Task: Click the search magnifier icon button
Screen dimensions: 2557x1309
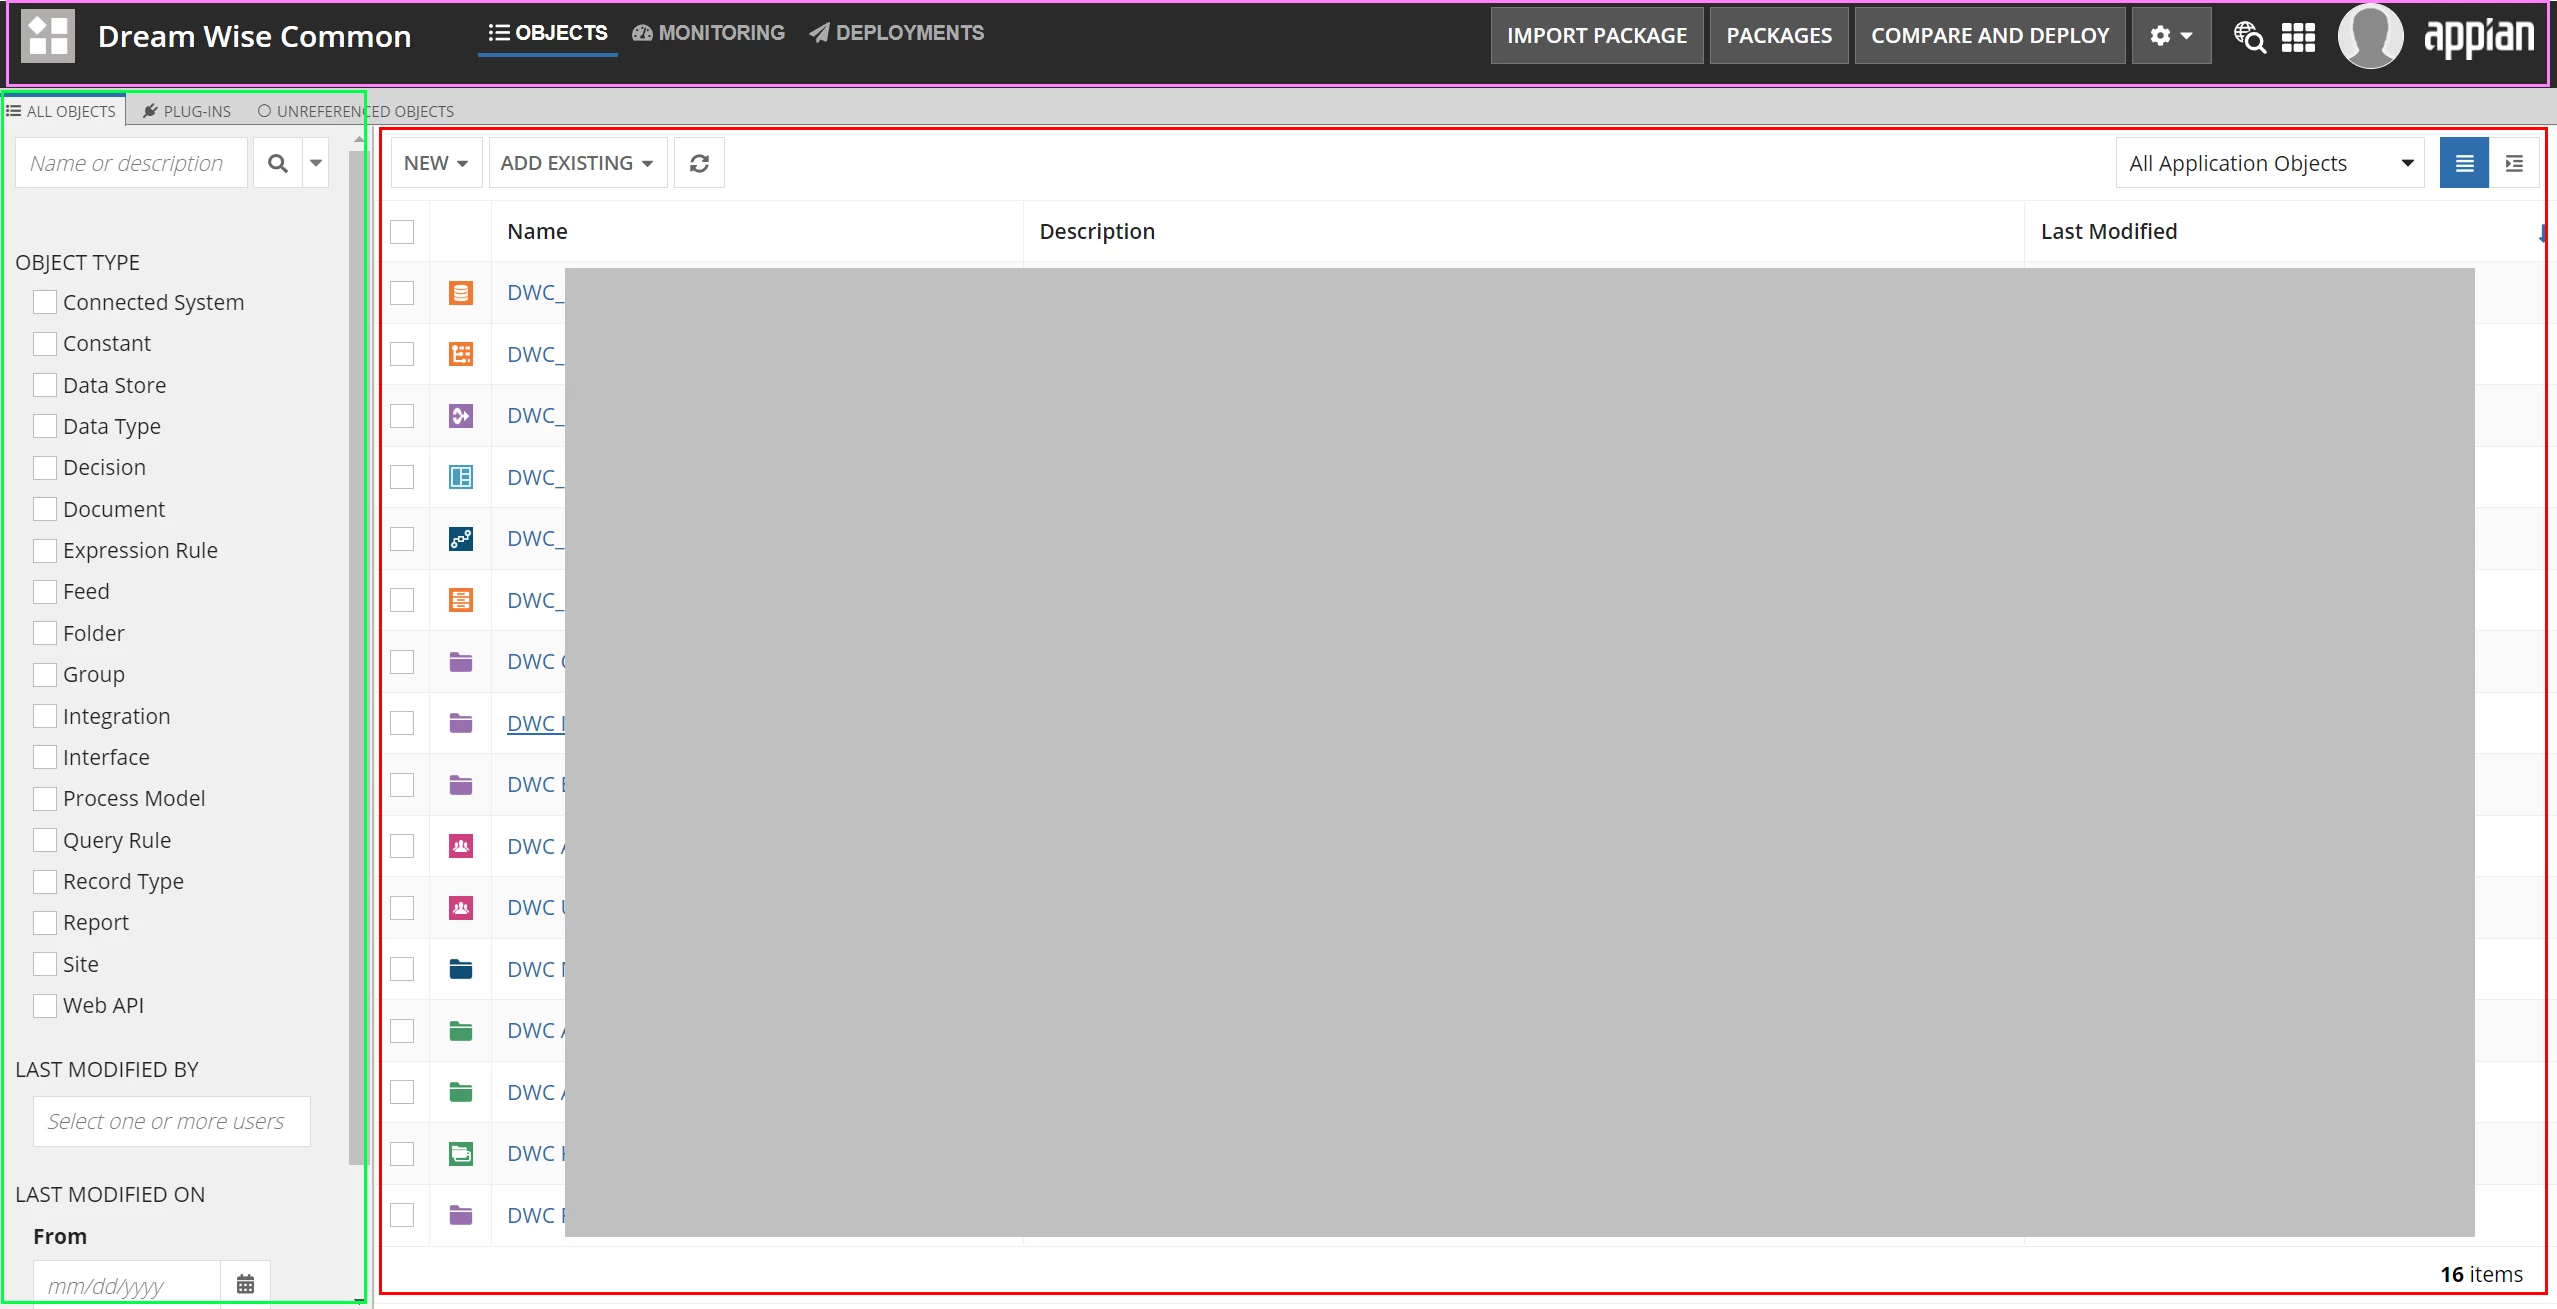Action: (x=278, y=163)
